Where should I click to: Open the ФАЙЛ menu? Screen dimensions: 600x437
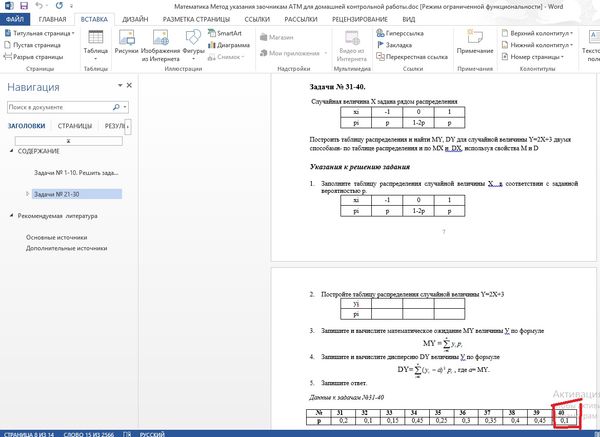tap(15, 19)
